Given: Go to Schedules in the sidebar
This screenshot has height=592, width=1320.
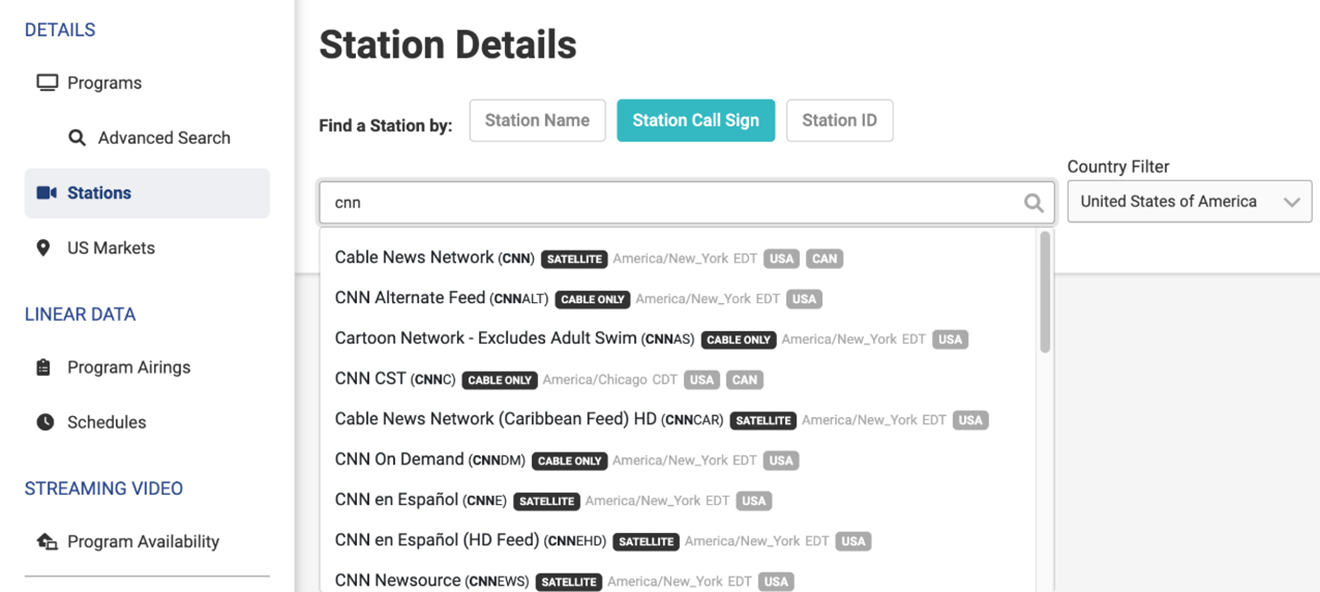Looking at the screenshot, I should click(106, 422).
